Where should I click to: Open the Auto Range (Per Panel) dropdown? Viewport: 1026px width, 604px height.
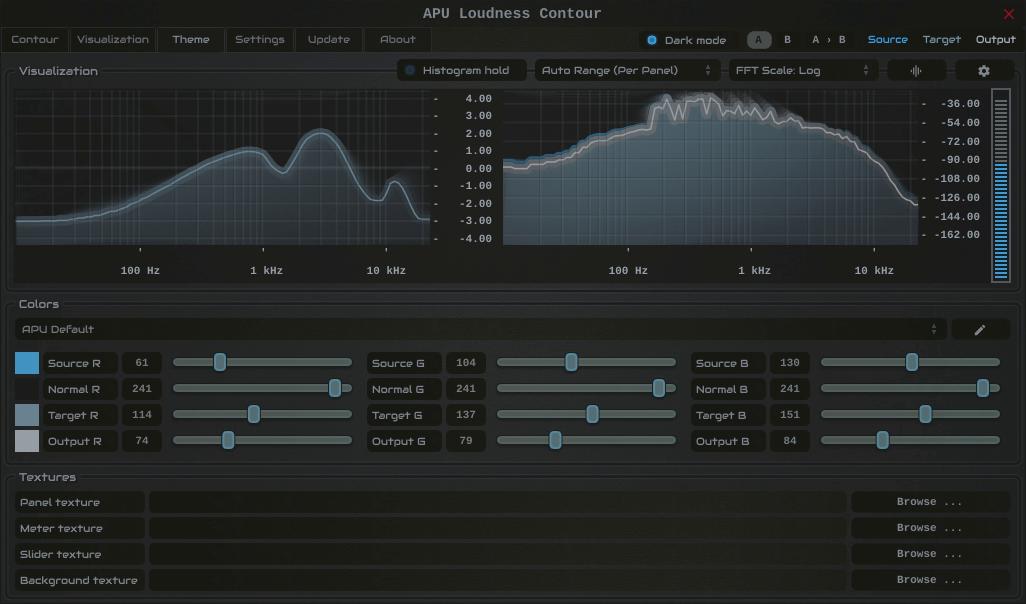(x=627, y=71)
